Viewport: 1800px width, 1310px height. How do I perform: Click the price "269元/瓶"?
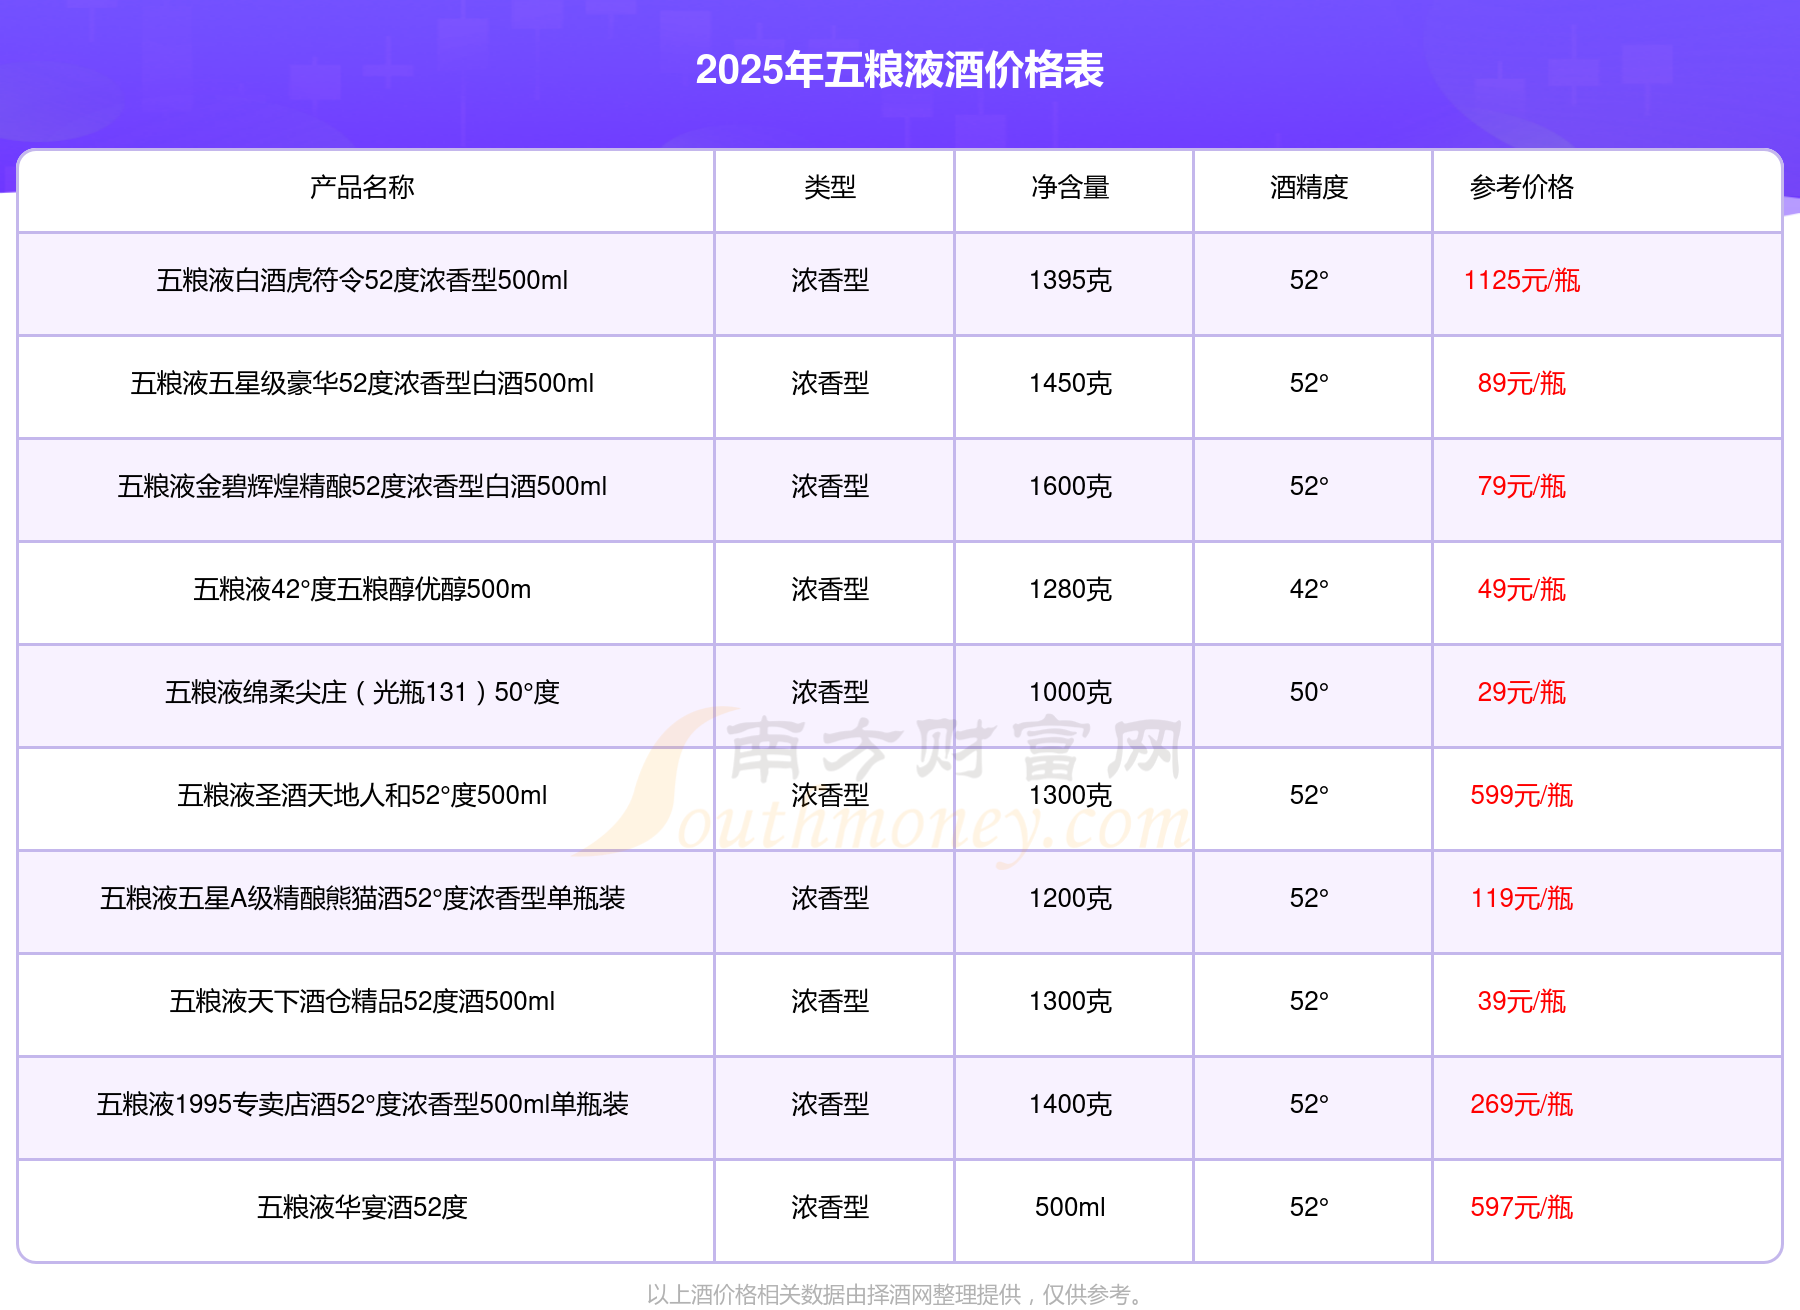(x=1521, y=1104)
